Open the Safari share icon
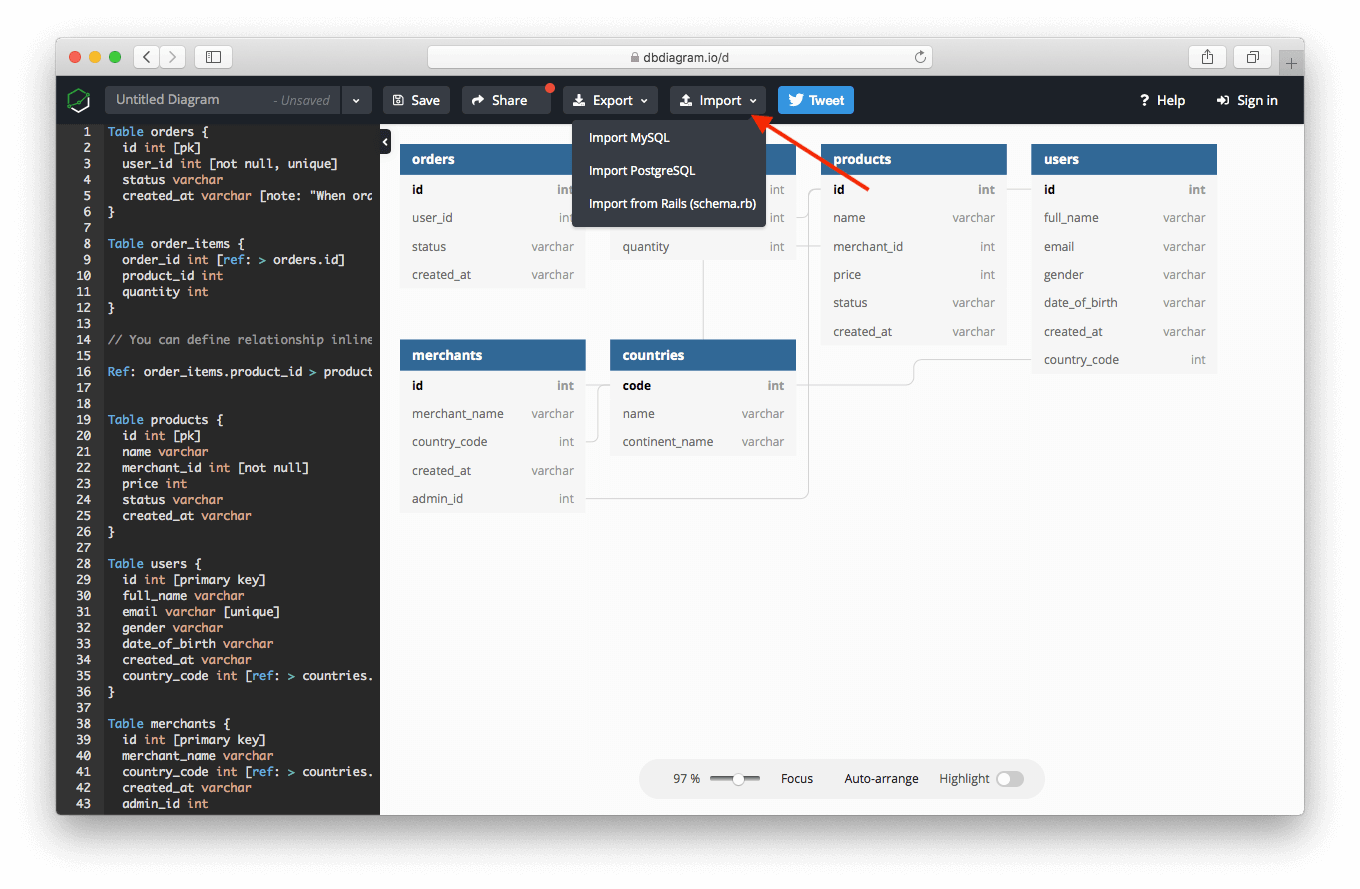Viewport: 1360px width, 889px height. pos(1207,57)
